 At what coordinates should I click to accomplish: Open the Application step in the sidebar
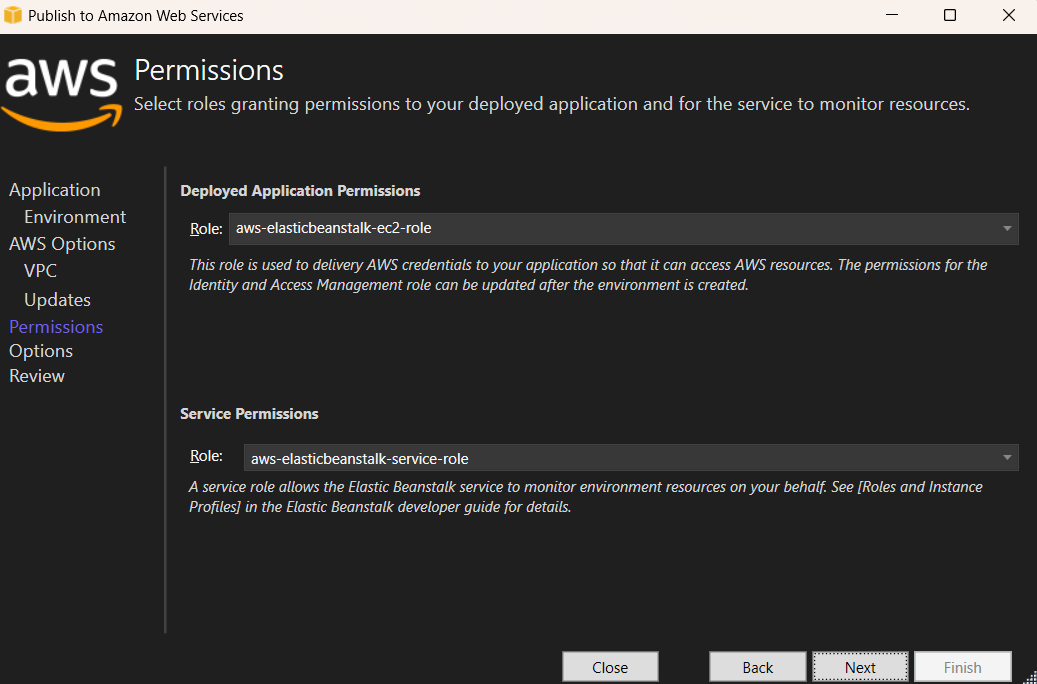point(54,190)
